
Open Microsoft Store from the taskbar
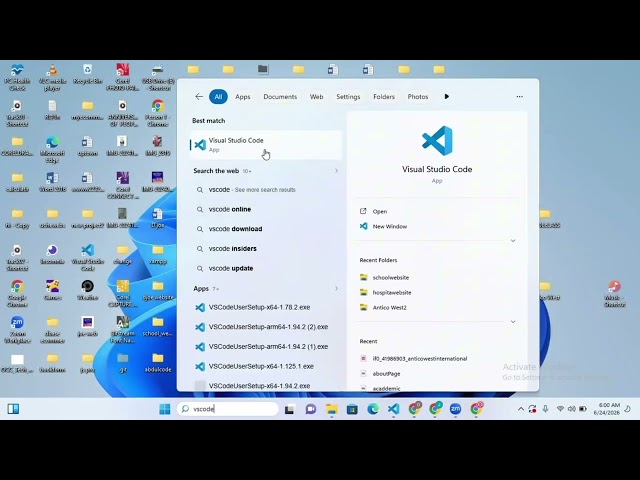352,409
